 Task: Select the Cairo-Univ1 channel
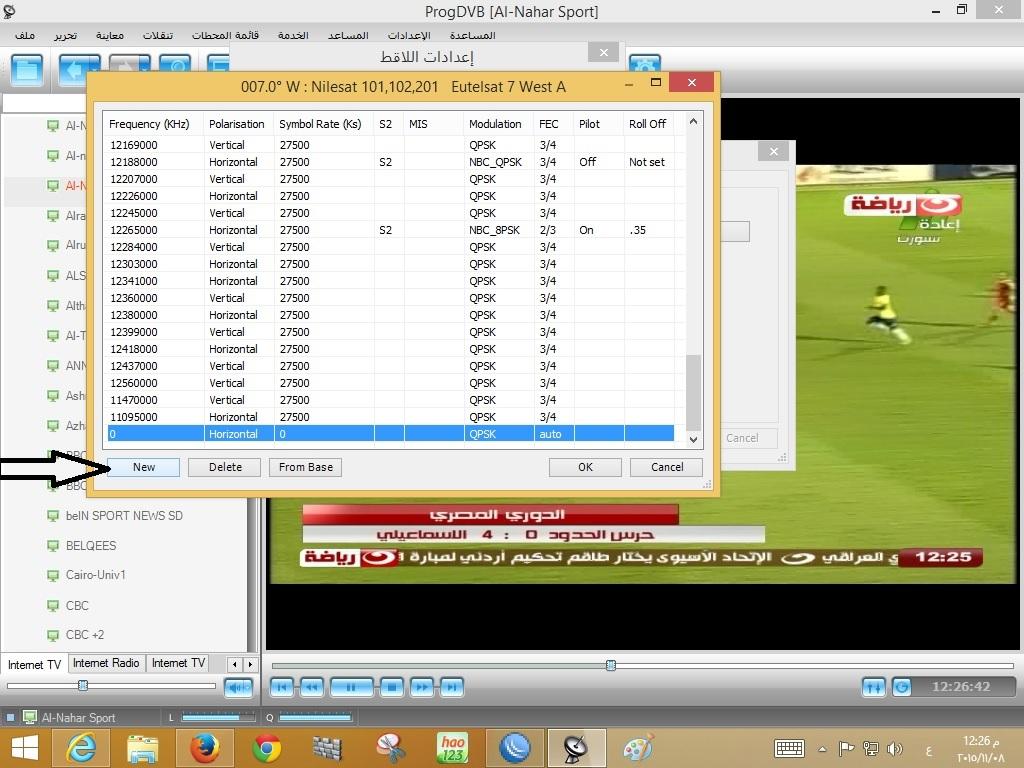(x=95, y=575)
